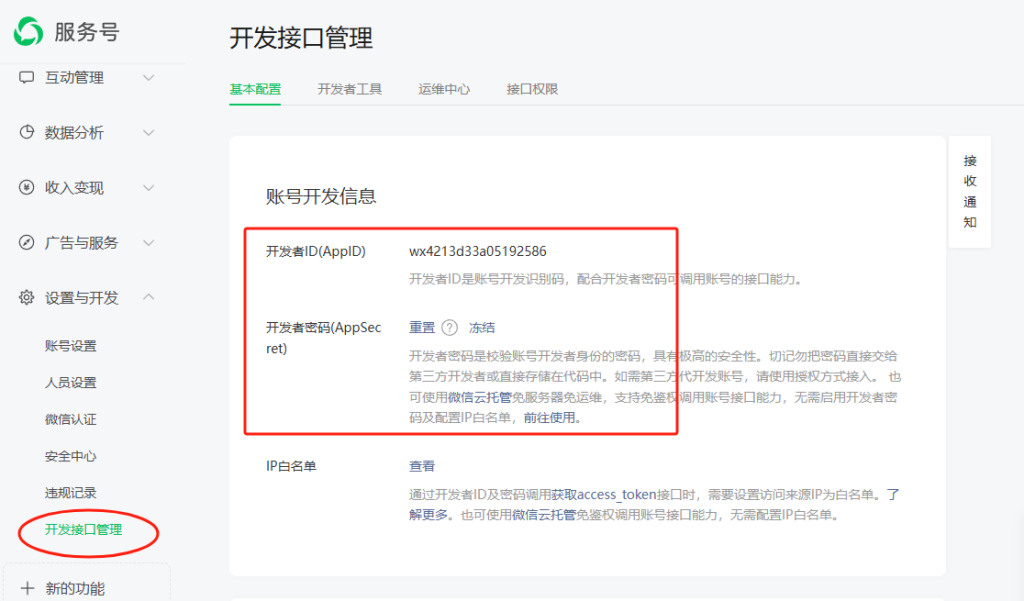
Task: Click the 开发者ID(AppID) label
Action: 316,252
